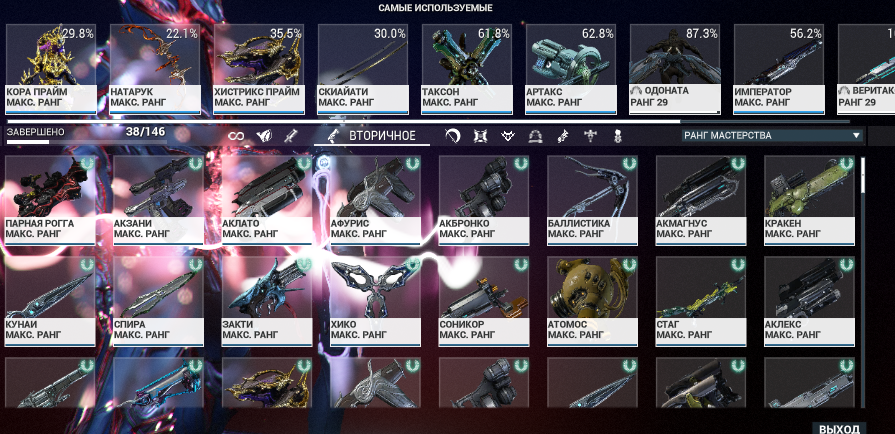
Task: Select the square sentinel category icon
Action: (480, 136)
